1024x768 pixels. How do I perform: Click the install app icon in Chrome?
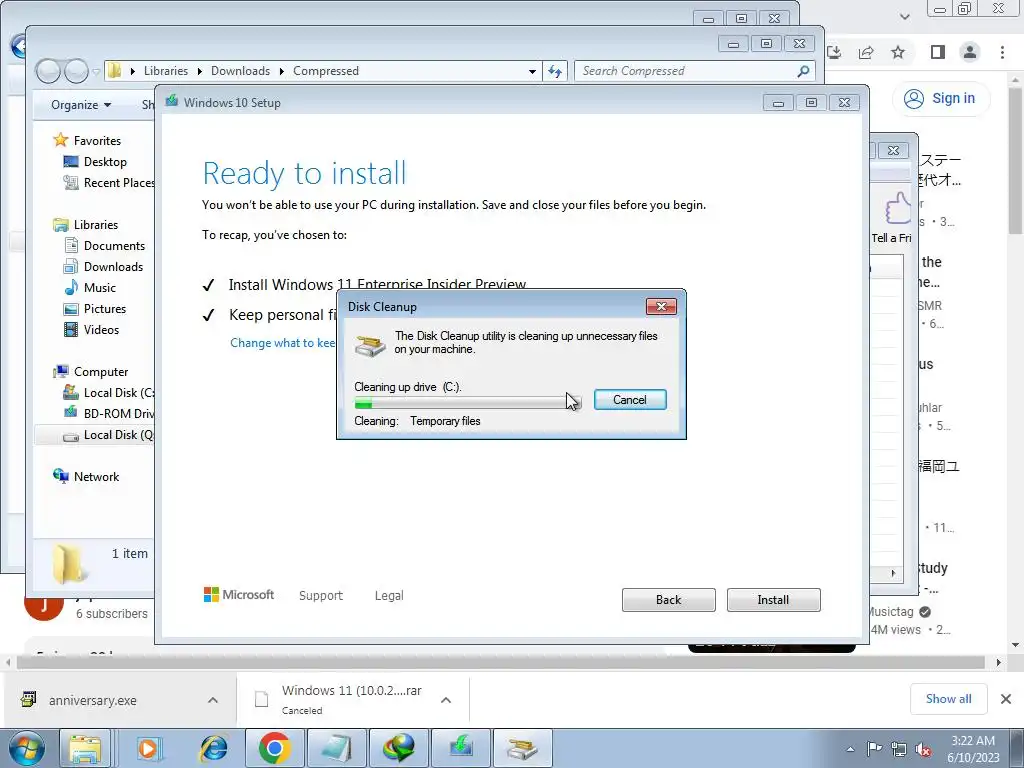(834, 52)
